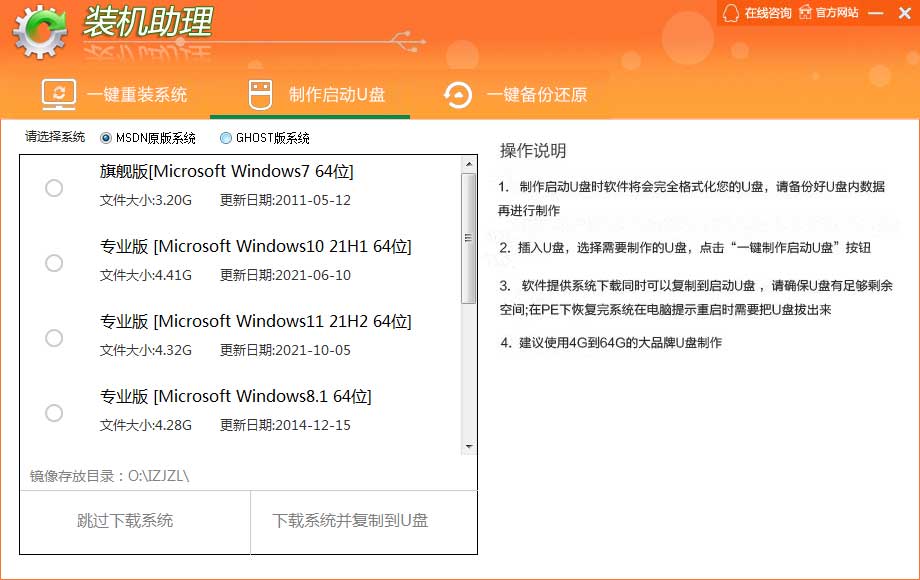Screen dimensions: 920x580
Task: Select the MSDN原版系统 radio option
Action: click(106, 138)
